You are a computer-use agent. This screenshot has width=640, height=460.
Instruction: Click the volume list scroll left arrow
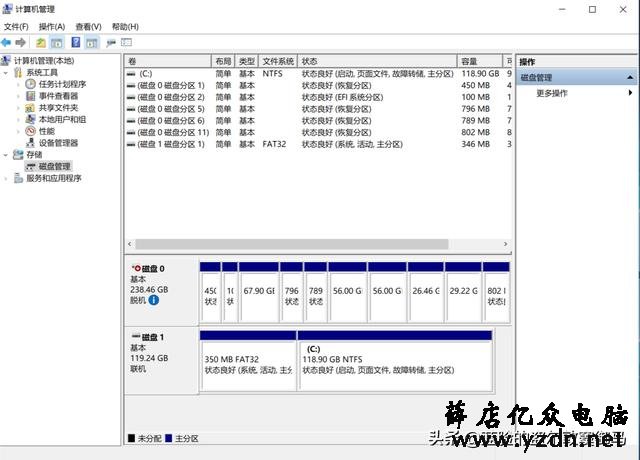130,244
